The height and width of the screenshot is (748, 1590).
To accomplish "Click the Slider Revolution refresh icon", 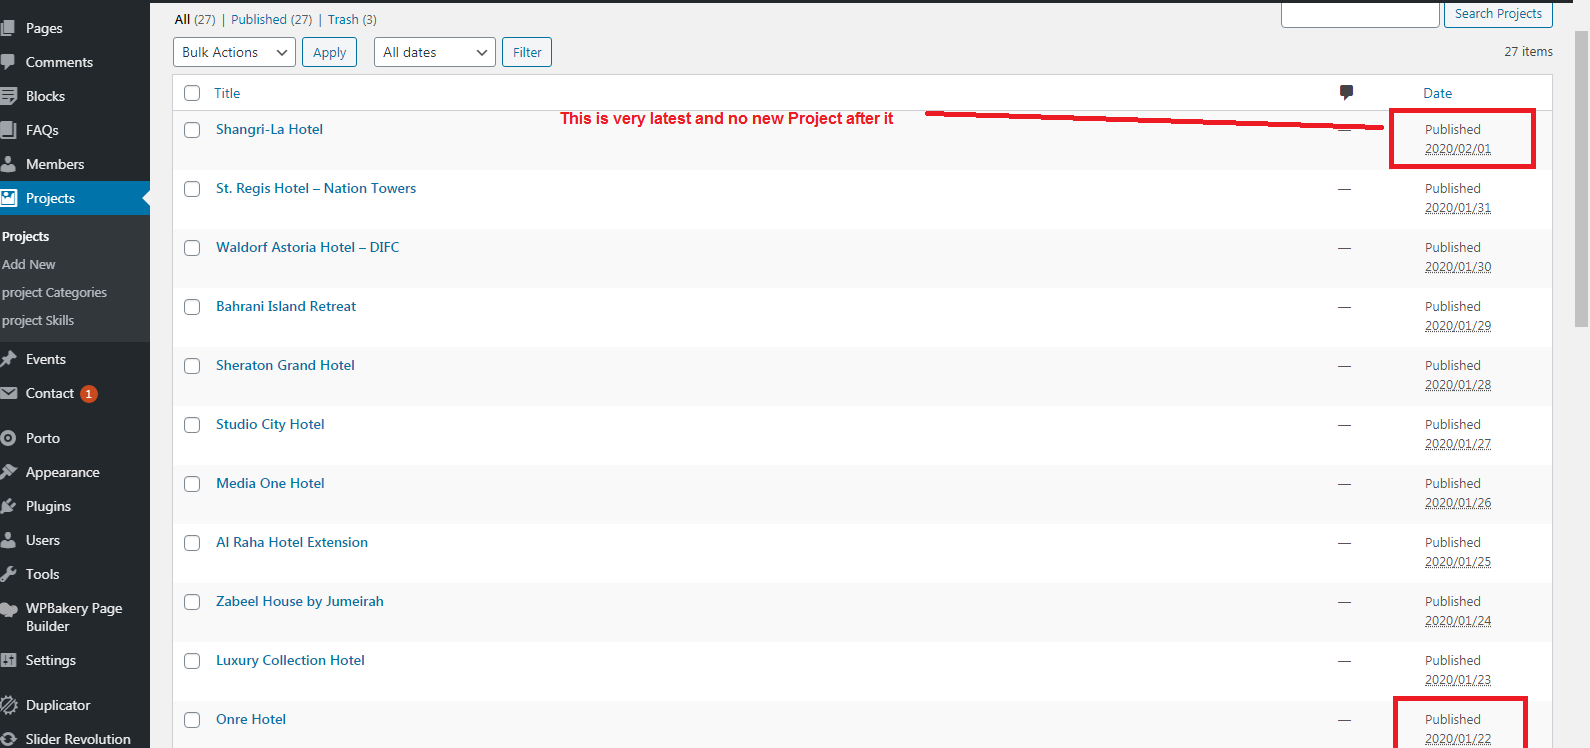I will click(x=9, y=739).
